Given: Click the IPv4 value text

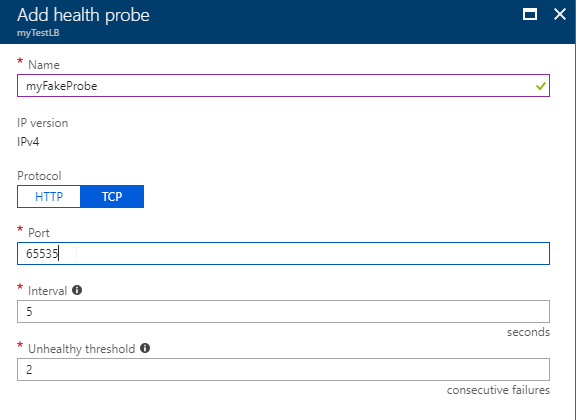Looking at the screenshot, I should coord(28,142).
